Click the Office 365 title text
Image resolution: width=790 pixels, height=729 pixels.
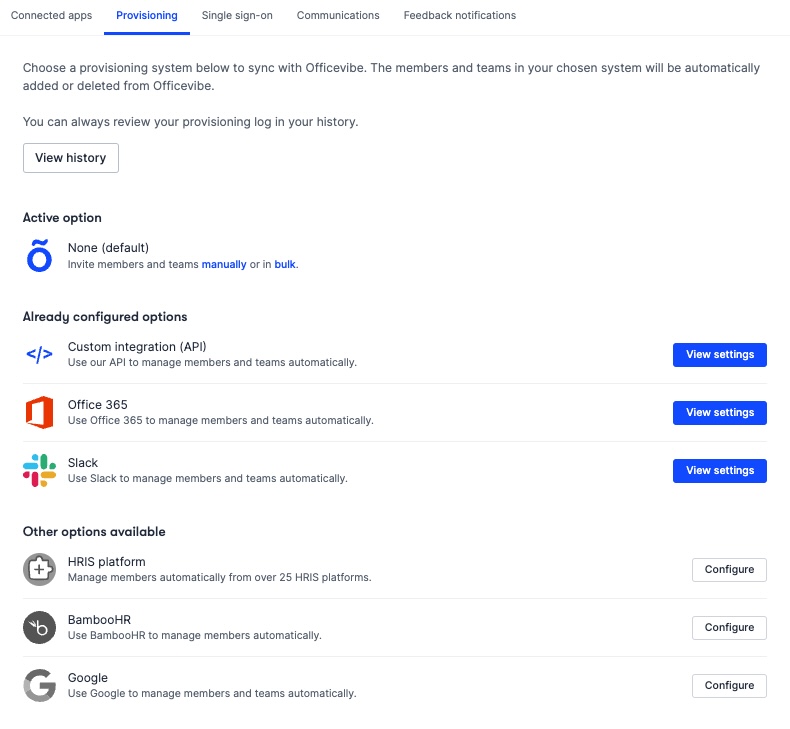point(98,405)
